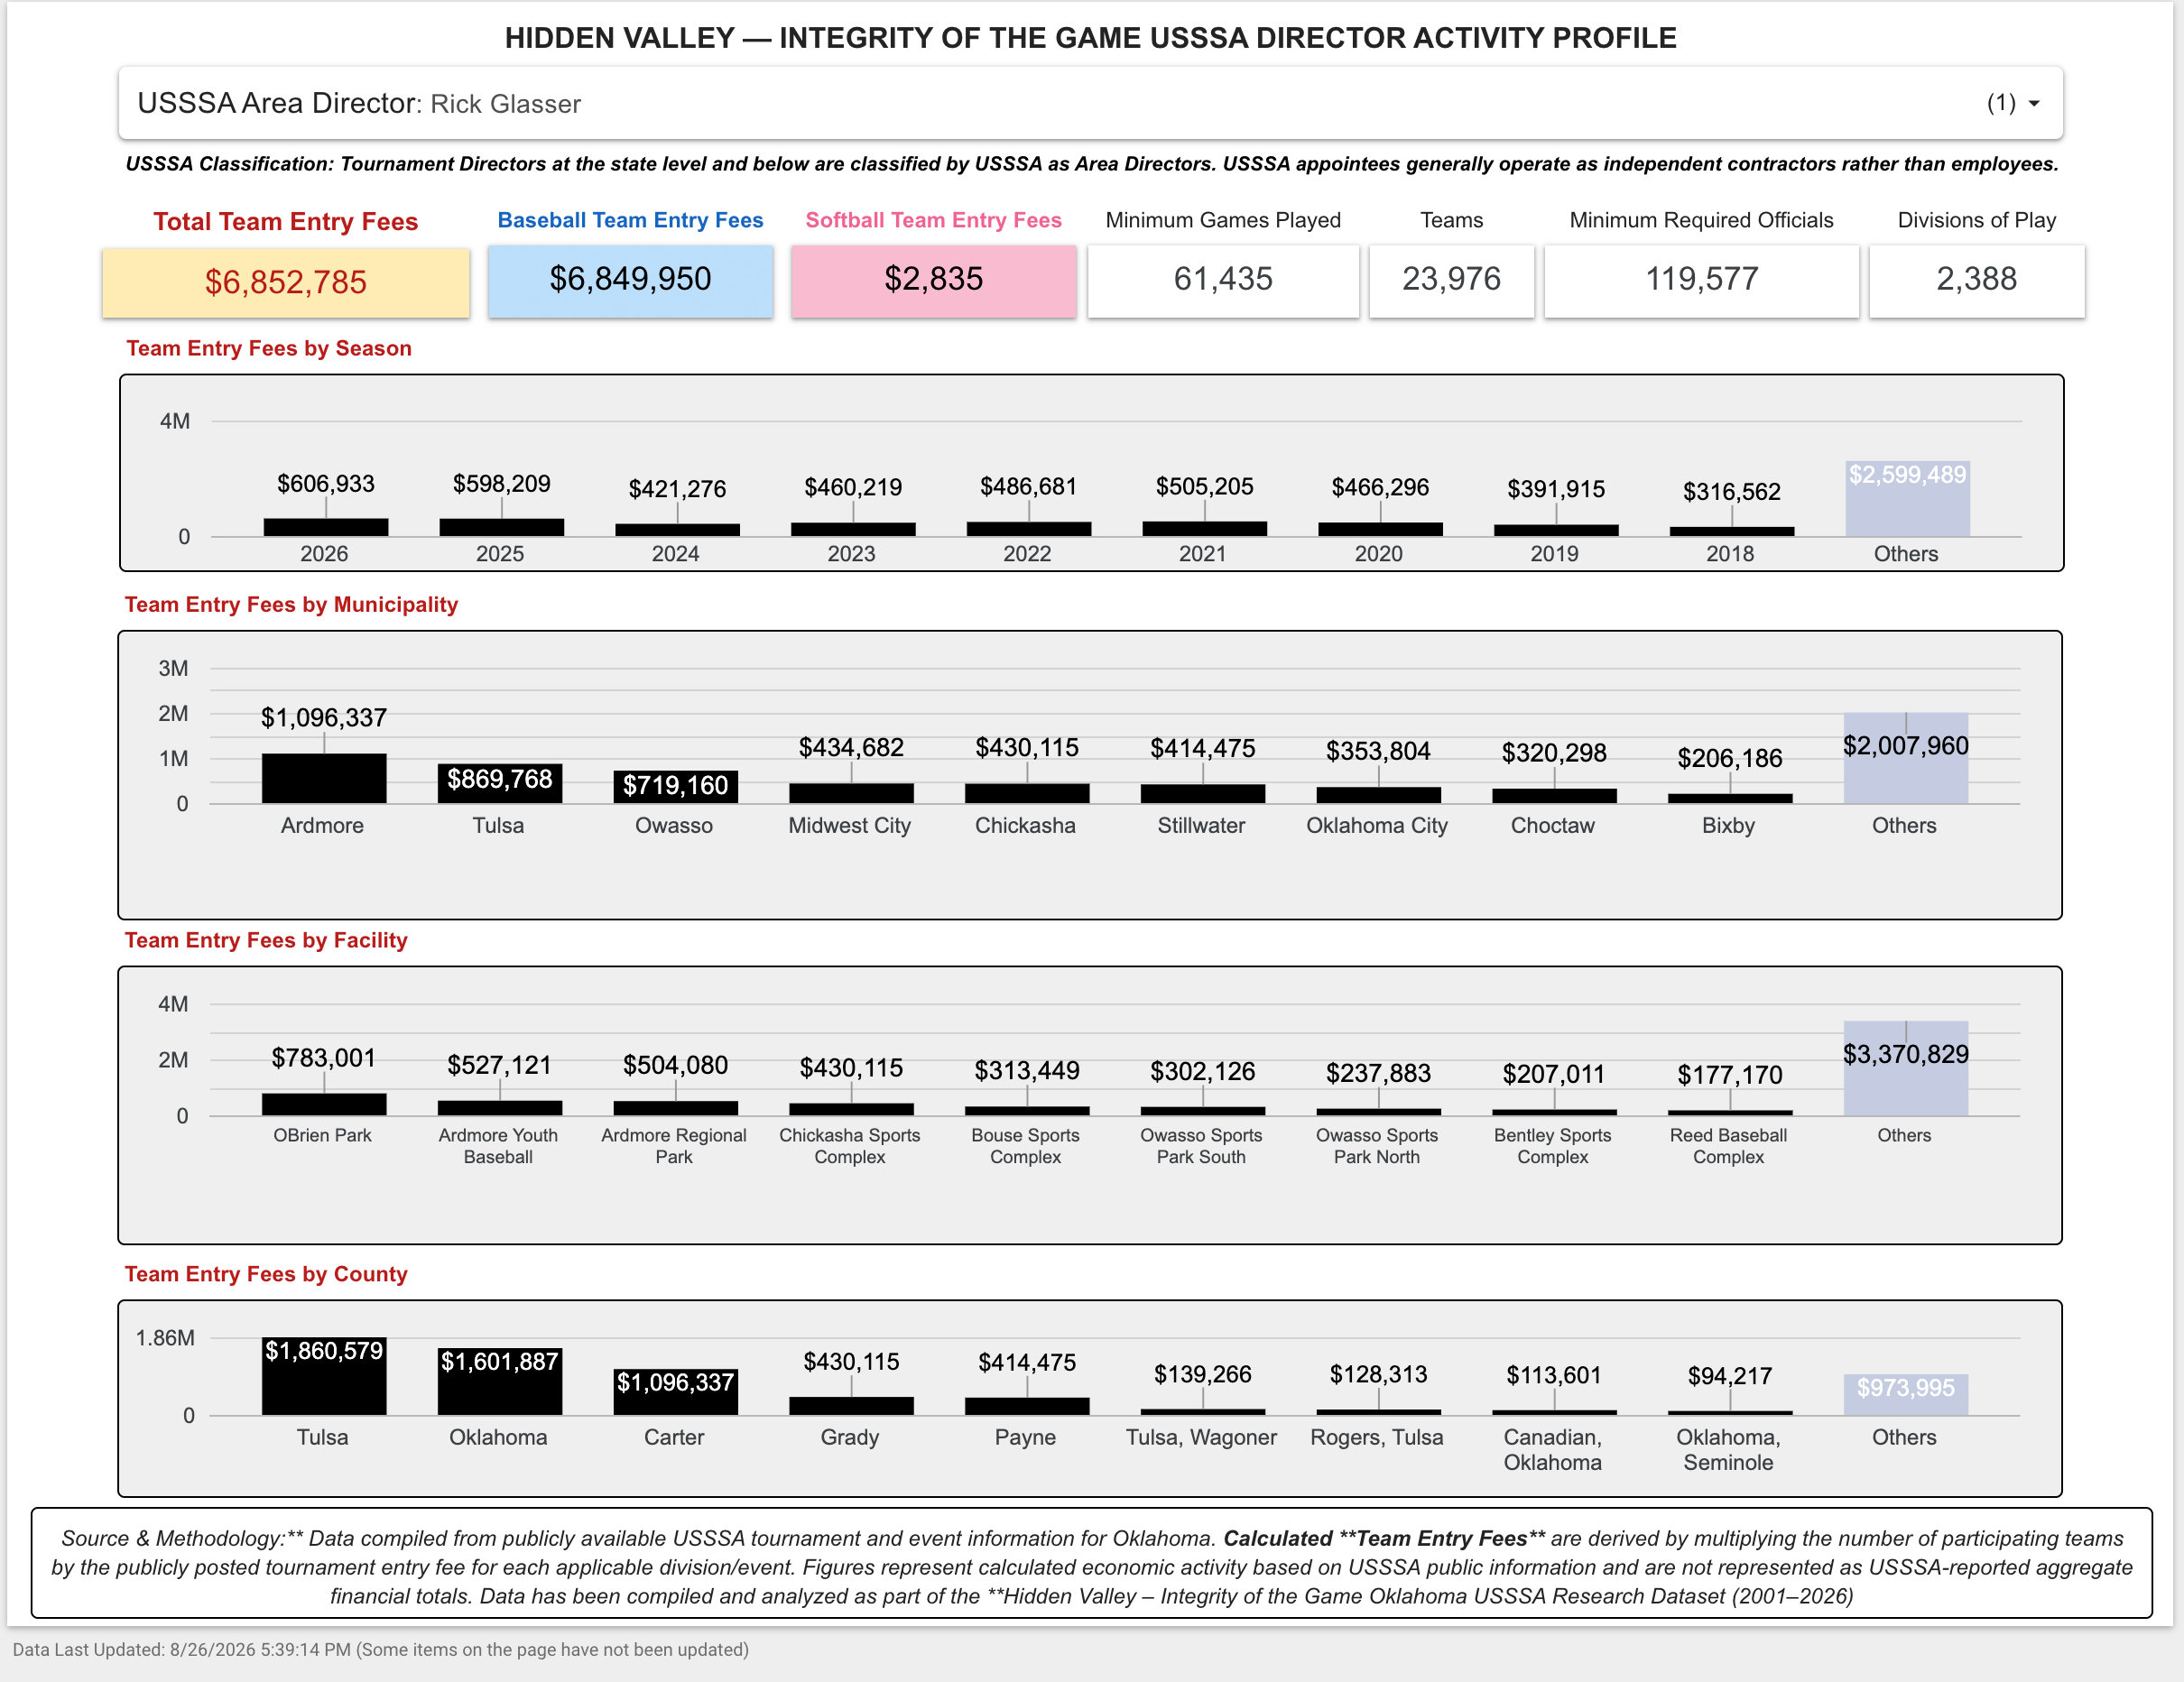The width and height of the screenshot is (2184, 1682).
Task: Select the Owasso bar labeled $719,160
Action: (676, 786)
